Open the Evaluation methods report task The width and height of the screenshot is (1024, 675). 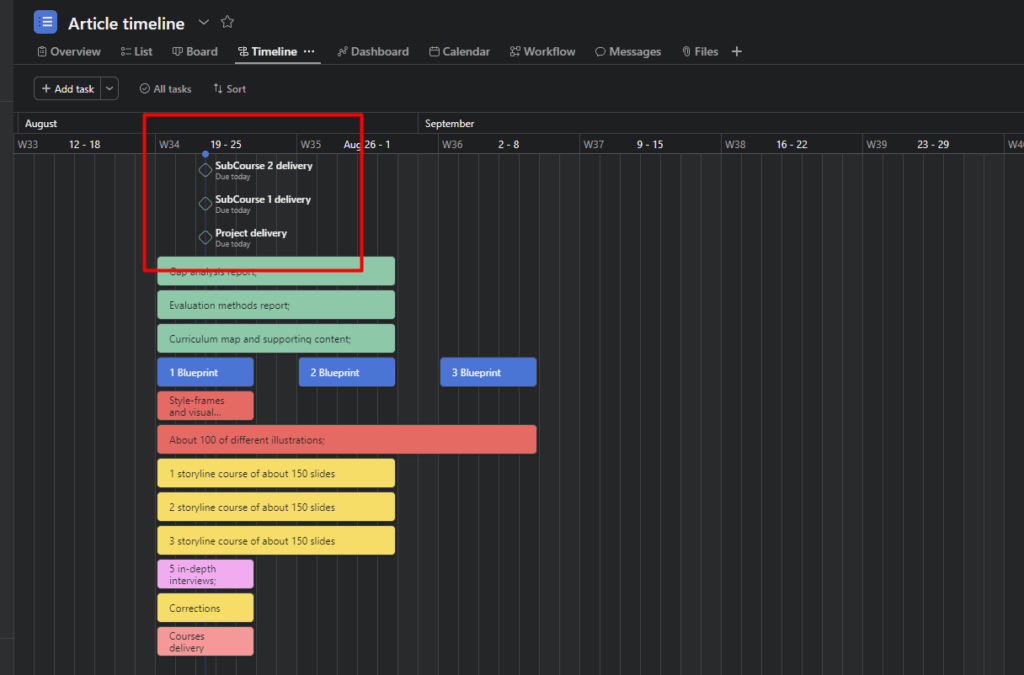[276, 305]
